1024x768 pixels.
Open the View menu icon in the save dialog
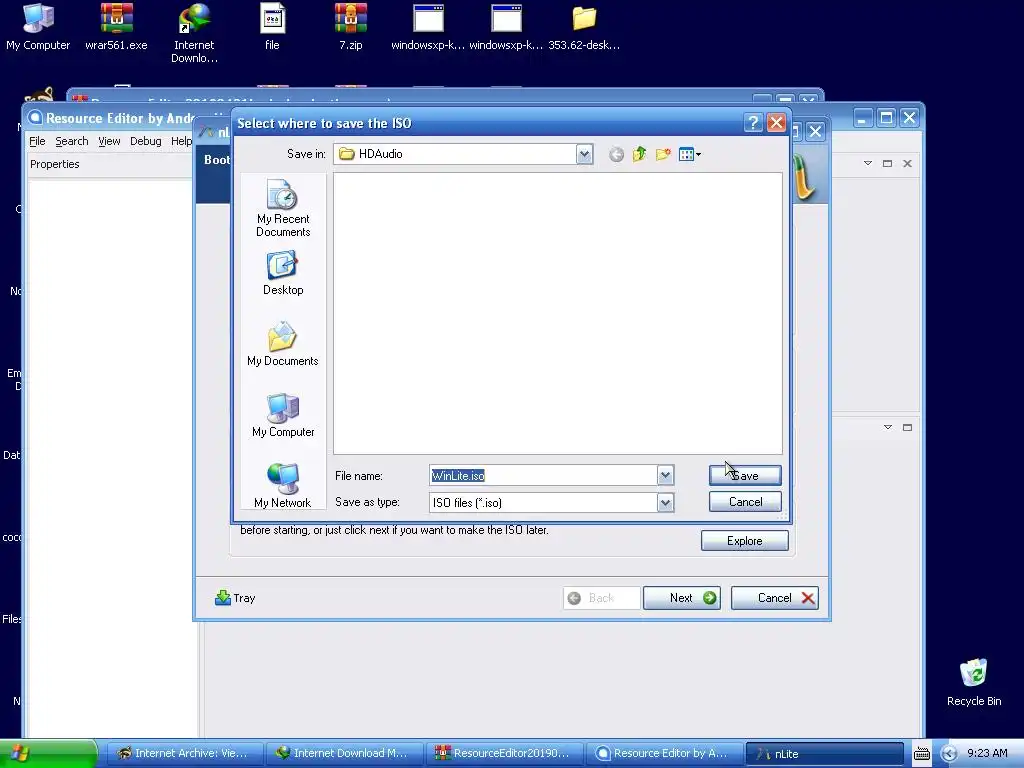coord(690,155)
